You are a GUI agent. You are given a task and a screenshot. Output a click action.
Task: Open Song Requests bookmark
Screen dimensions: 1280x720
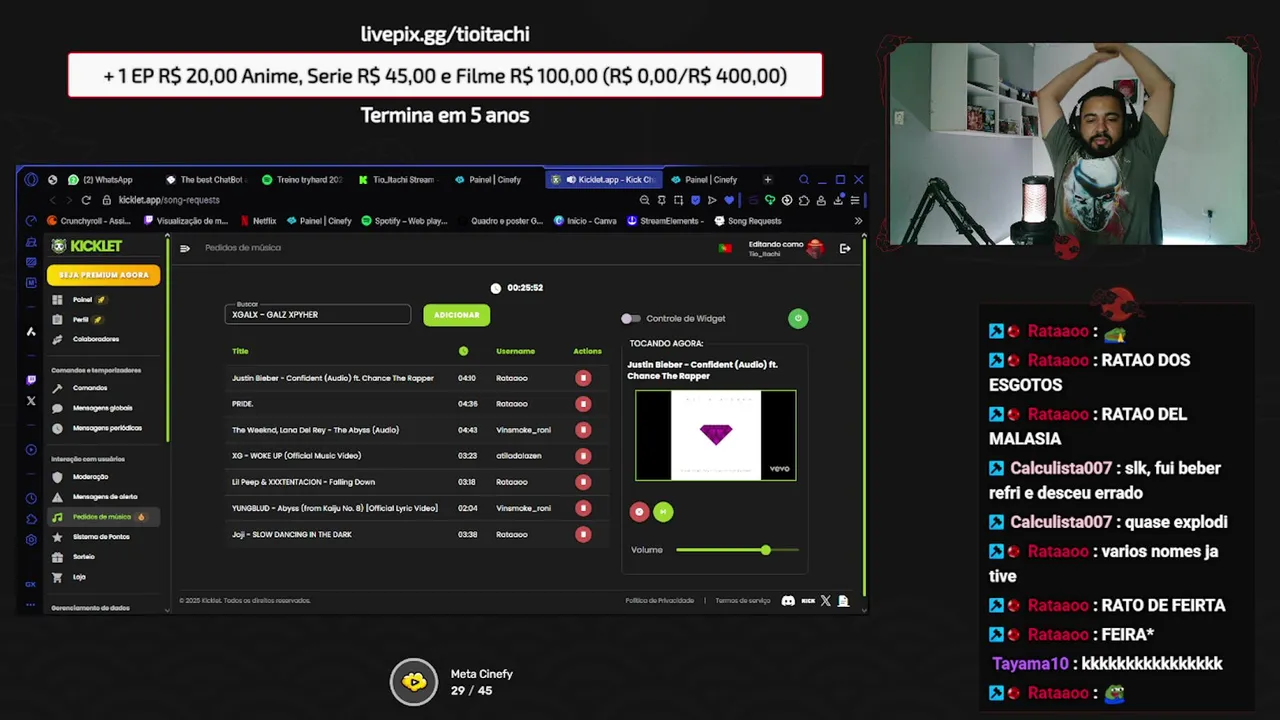coord(747,221)
